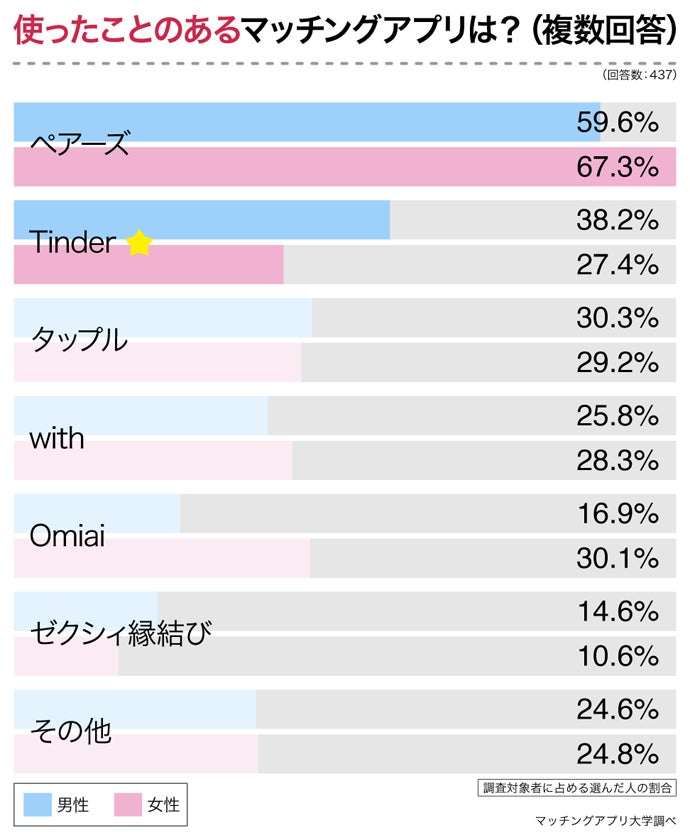The width and height of the screenshot is (690, 840).
Task: Click the 10.6% ゼクシィ縁結び female value
Action: (617, 656)
